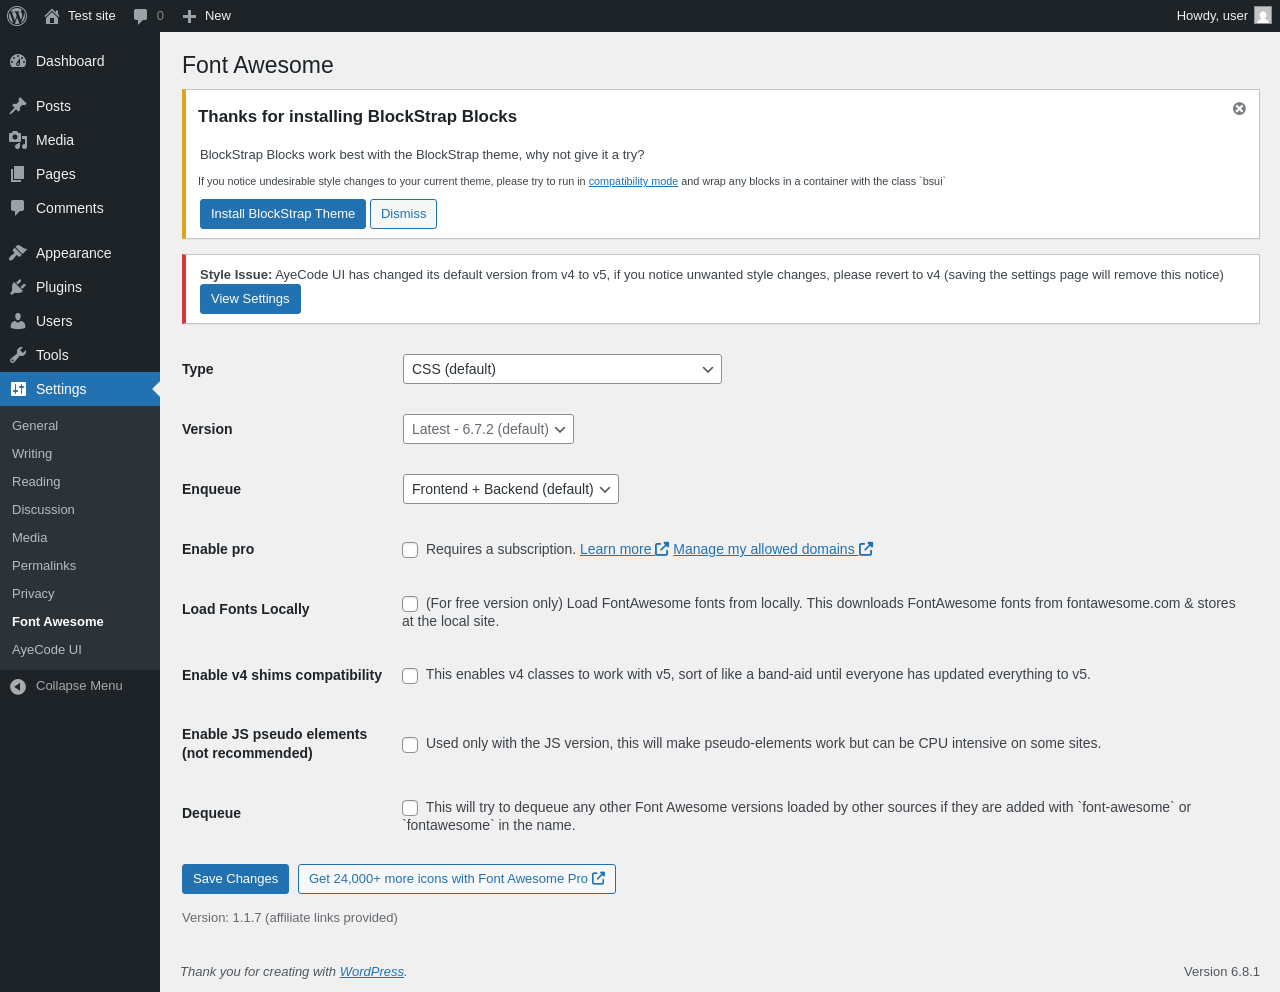Viewport: 1280px width, 992px height.
Task: Click the Font Awesome page heading
Action: [258, 65]
